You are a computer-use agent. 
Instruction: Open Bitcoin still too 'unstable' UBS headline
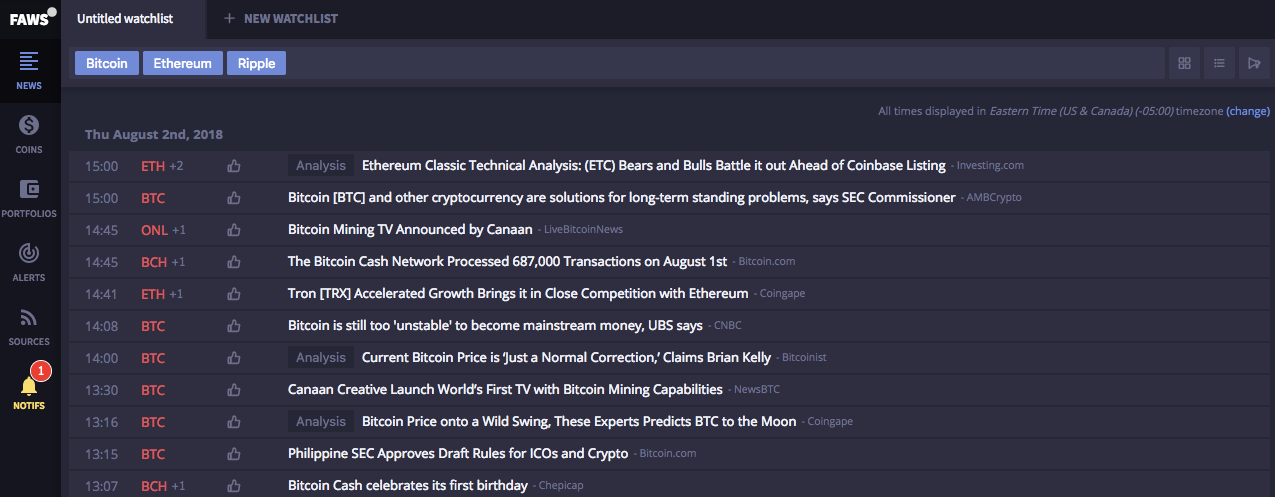(x=495, y=326)
